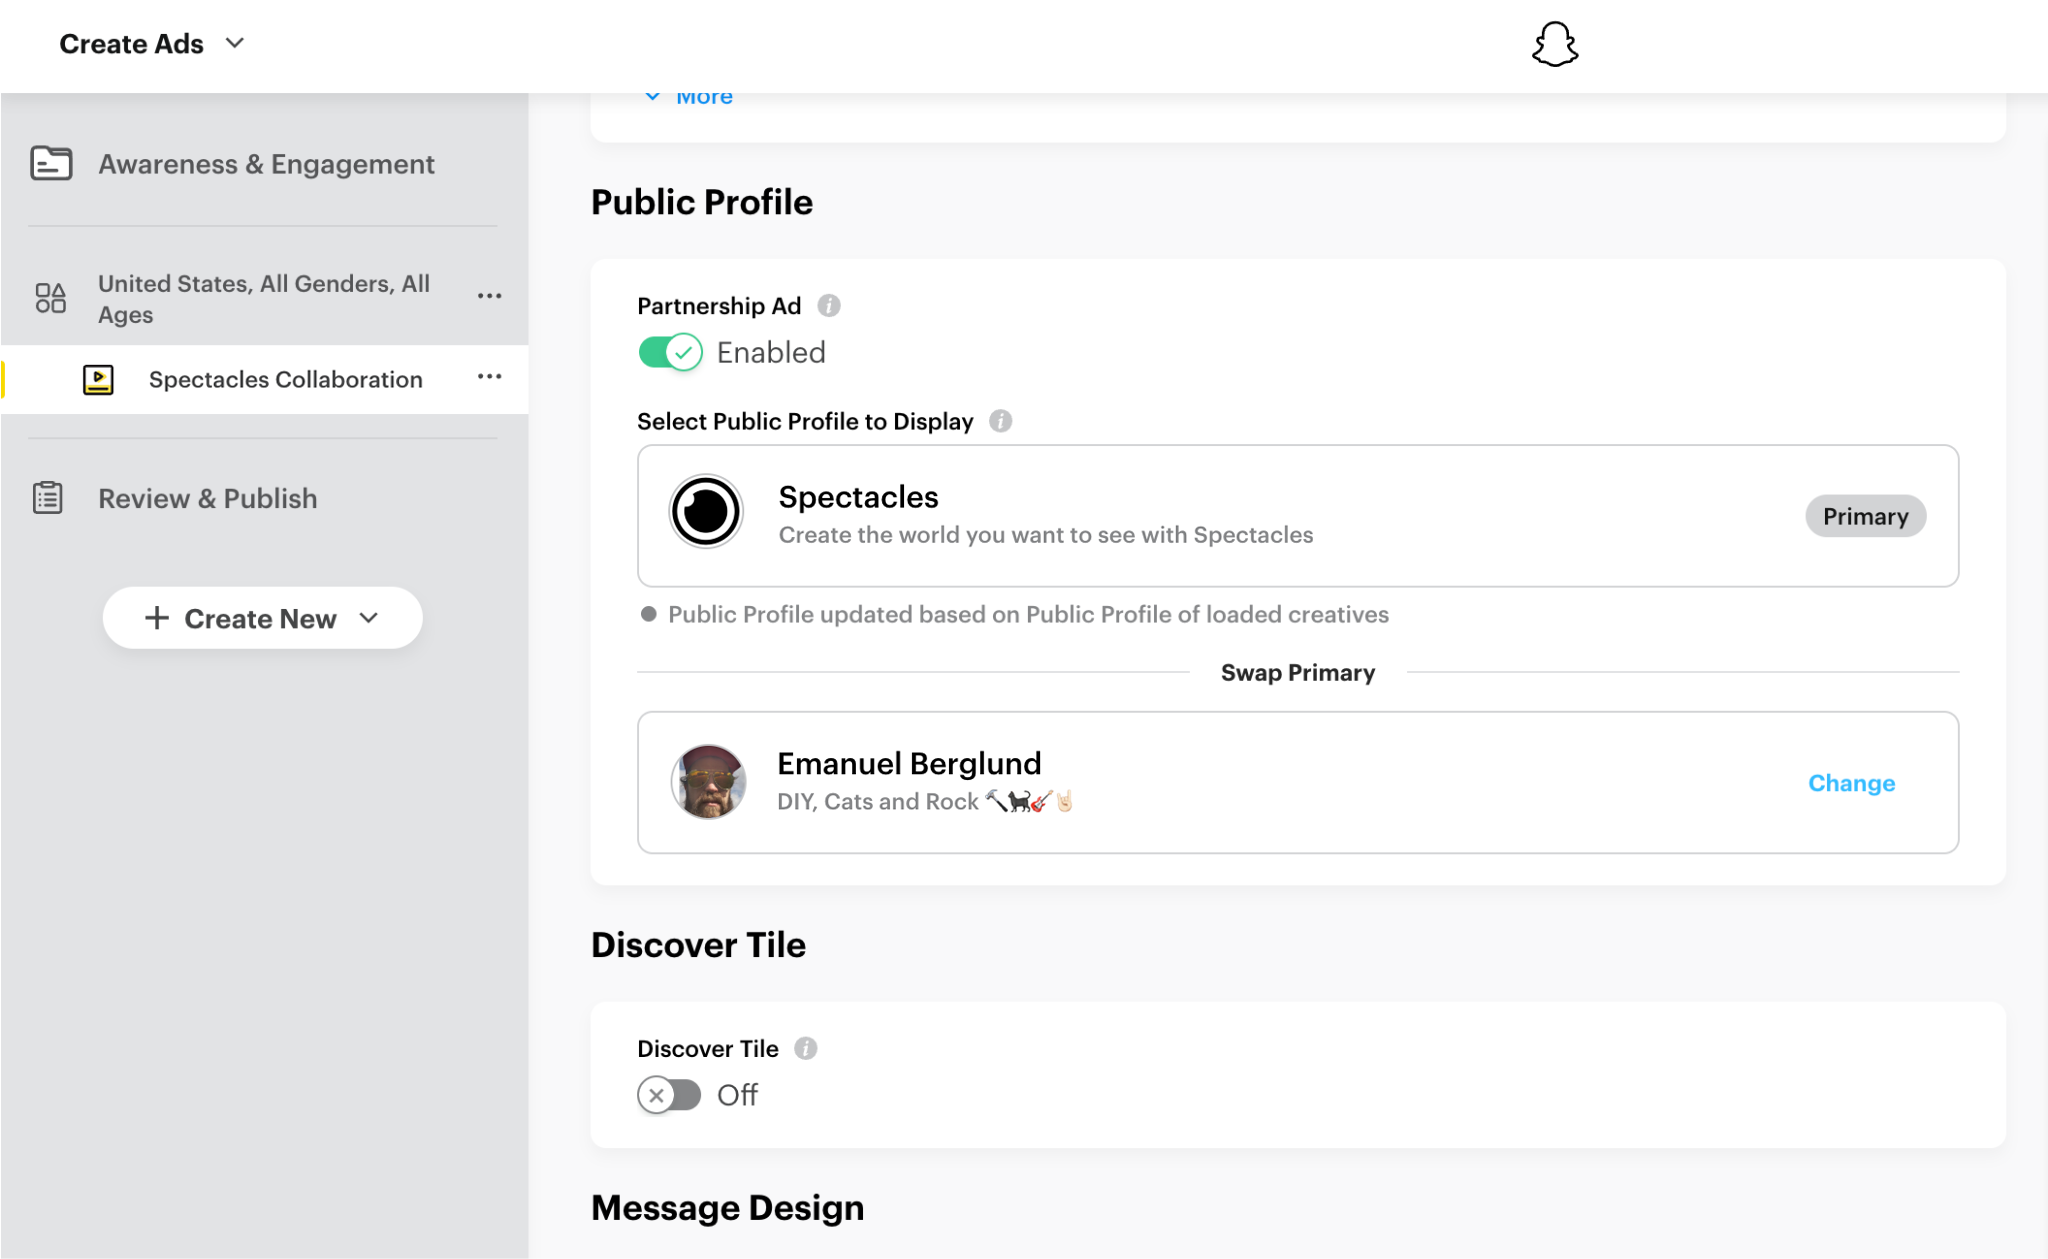Click the Create Ads title

pyautogui.click(x=131, y=44)
